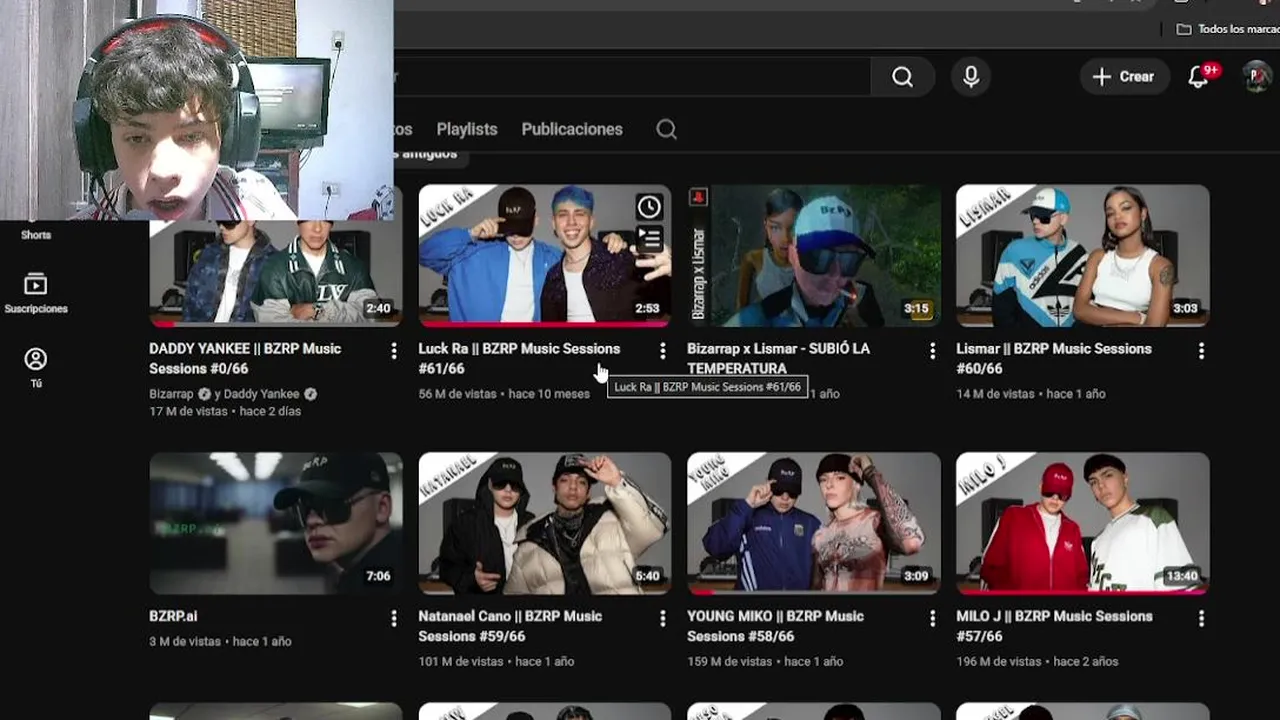Search within channel using magnifier icon
The width and height of the screenshot is (1280, 720).
[666, 129]
